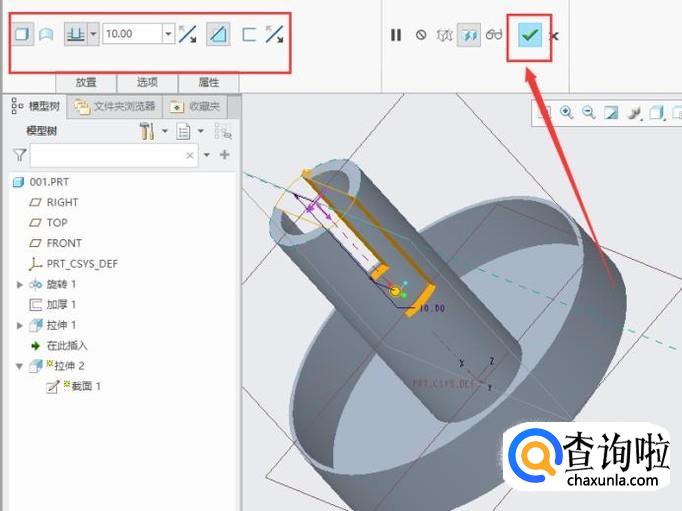Image resolution: width=682 pixels, height=511 pixels.
Task: Switch to the 模型树 model tree tab
Action: click(37, 106)
